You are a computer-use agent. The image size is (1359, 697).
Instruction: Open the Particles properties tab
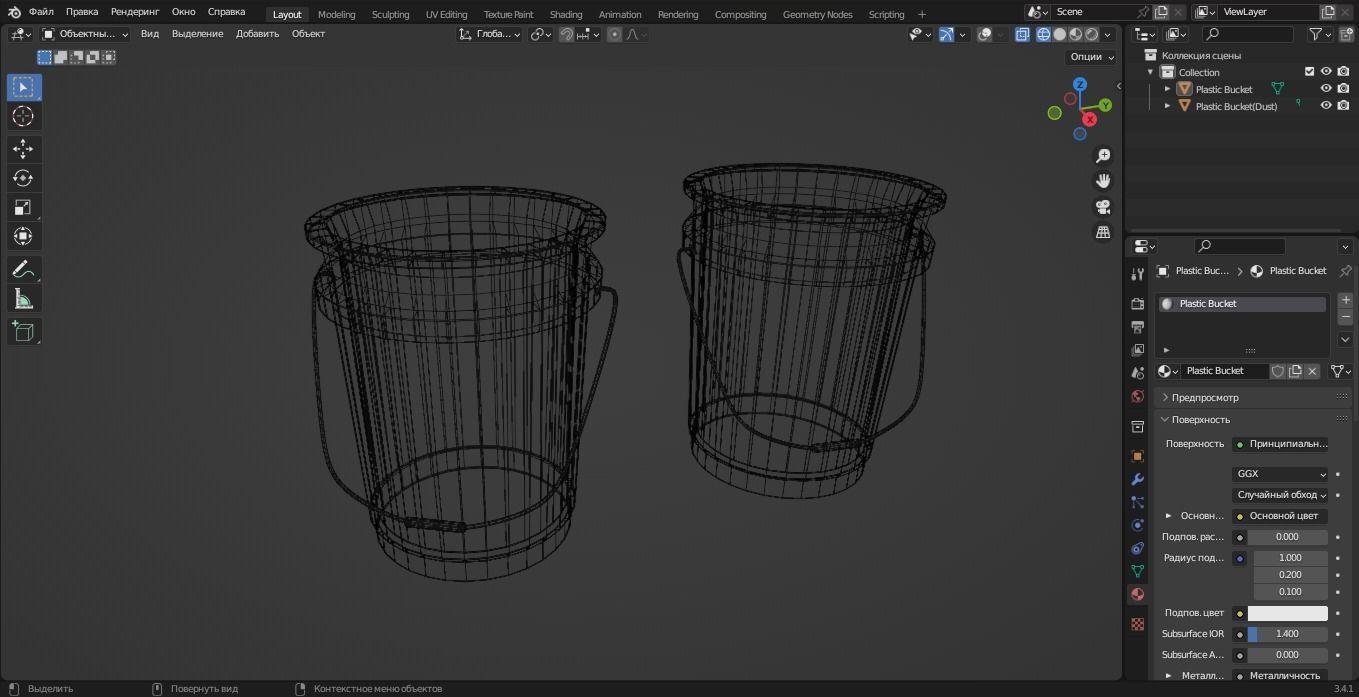[x=1137, y=502]
